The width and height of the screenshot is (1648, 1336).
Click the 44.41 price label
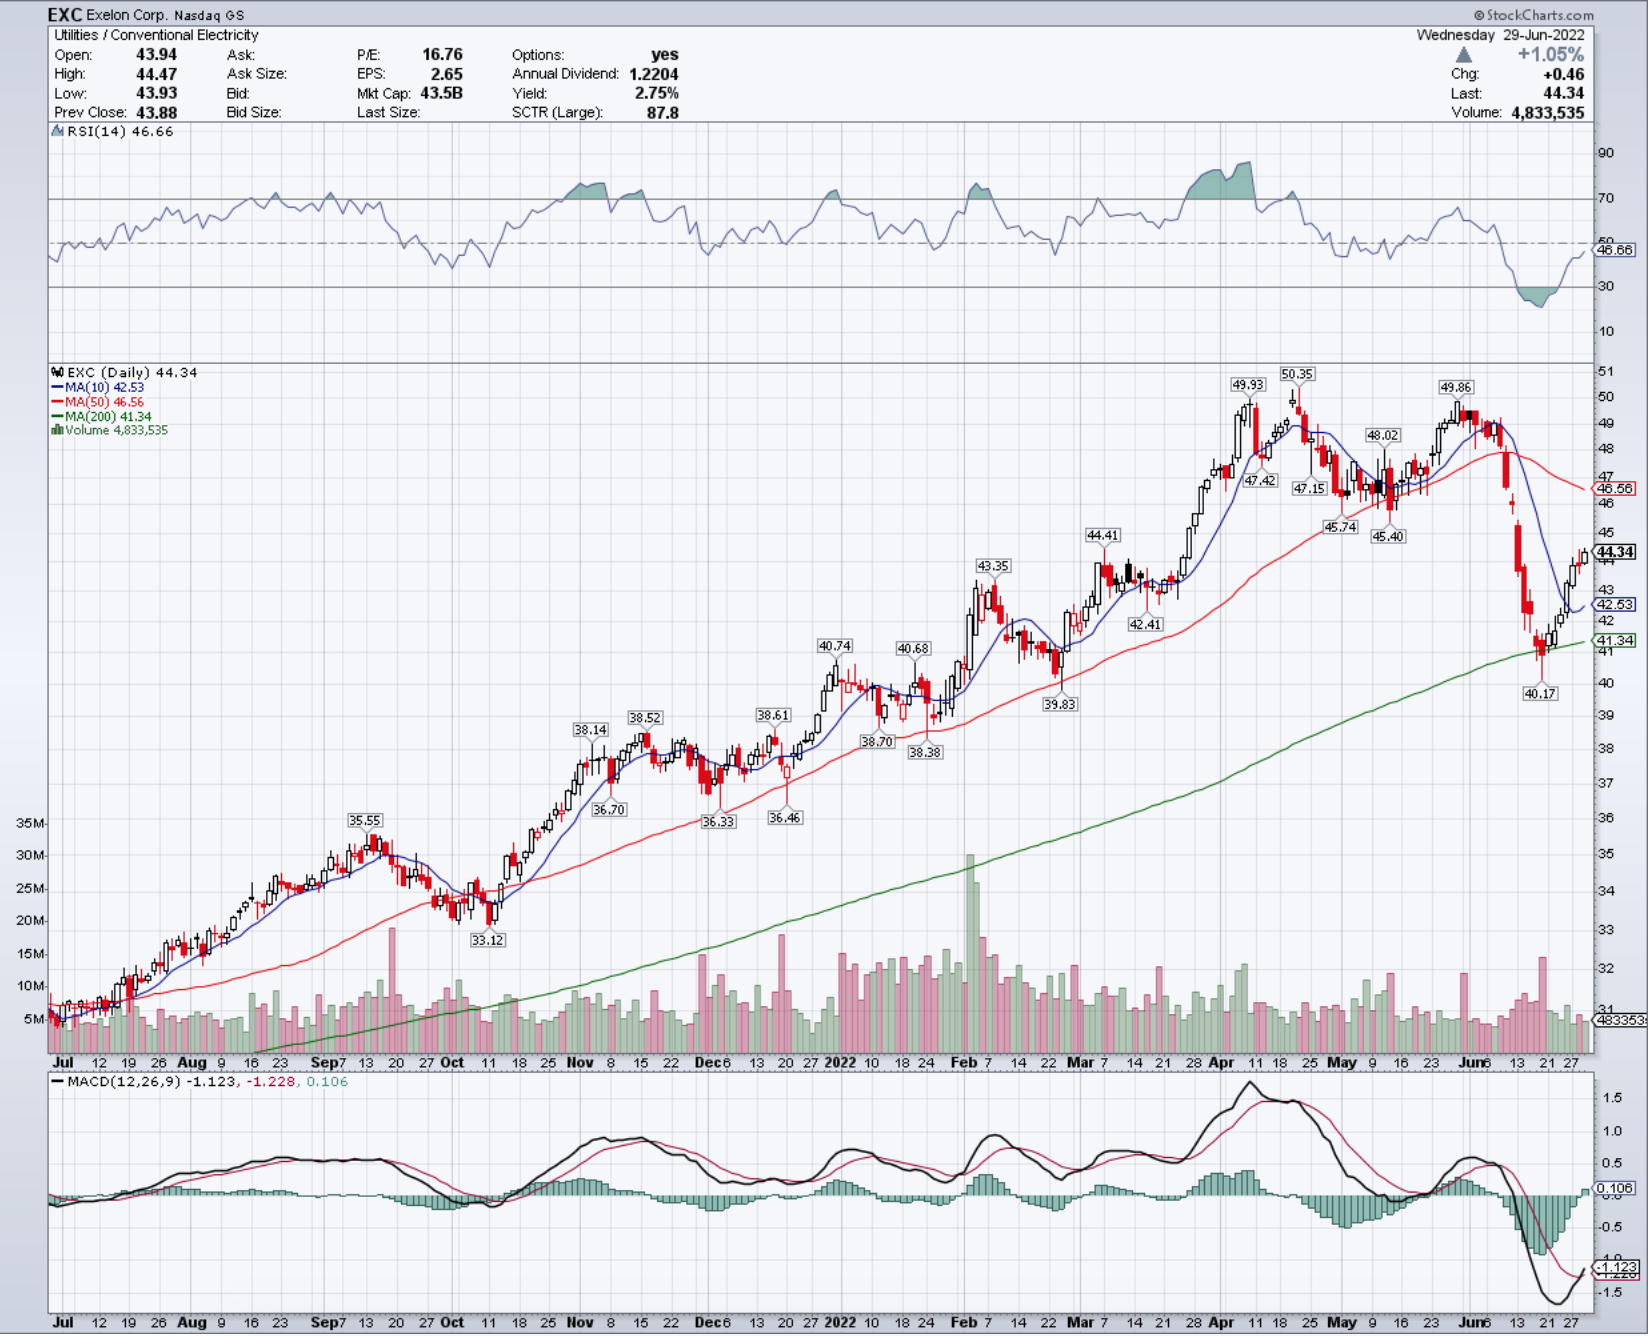[1103, 535]
